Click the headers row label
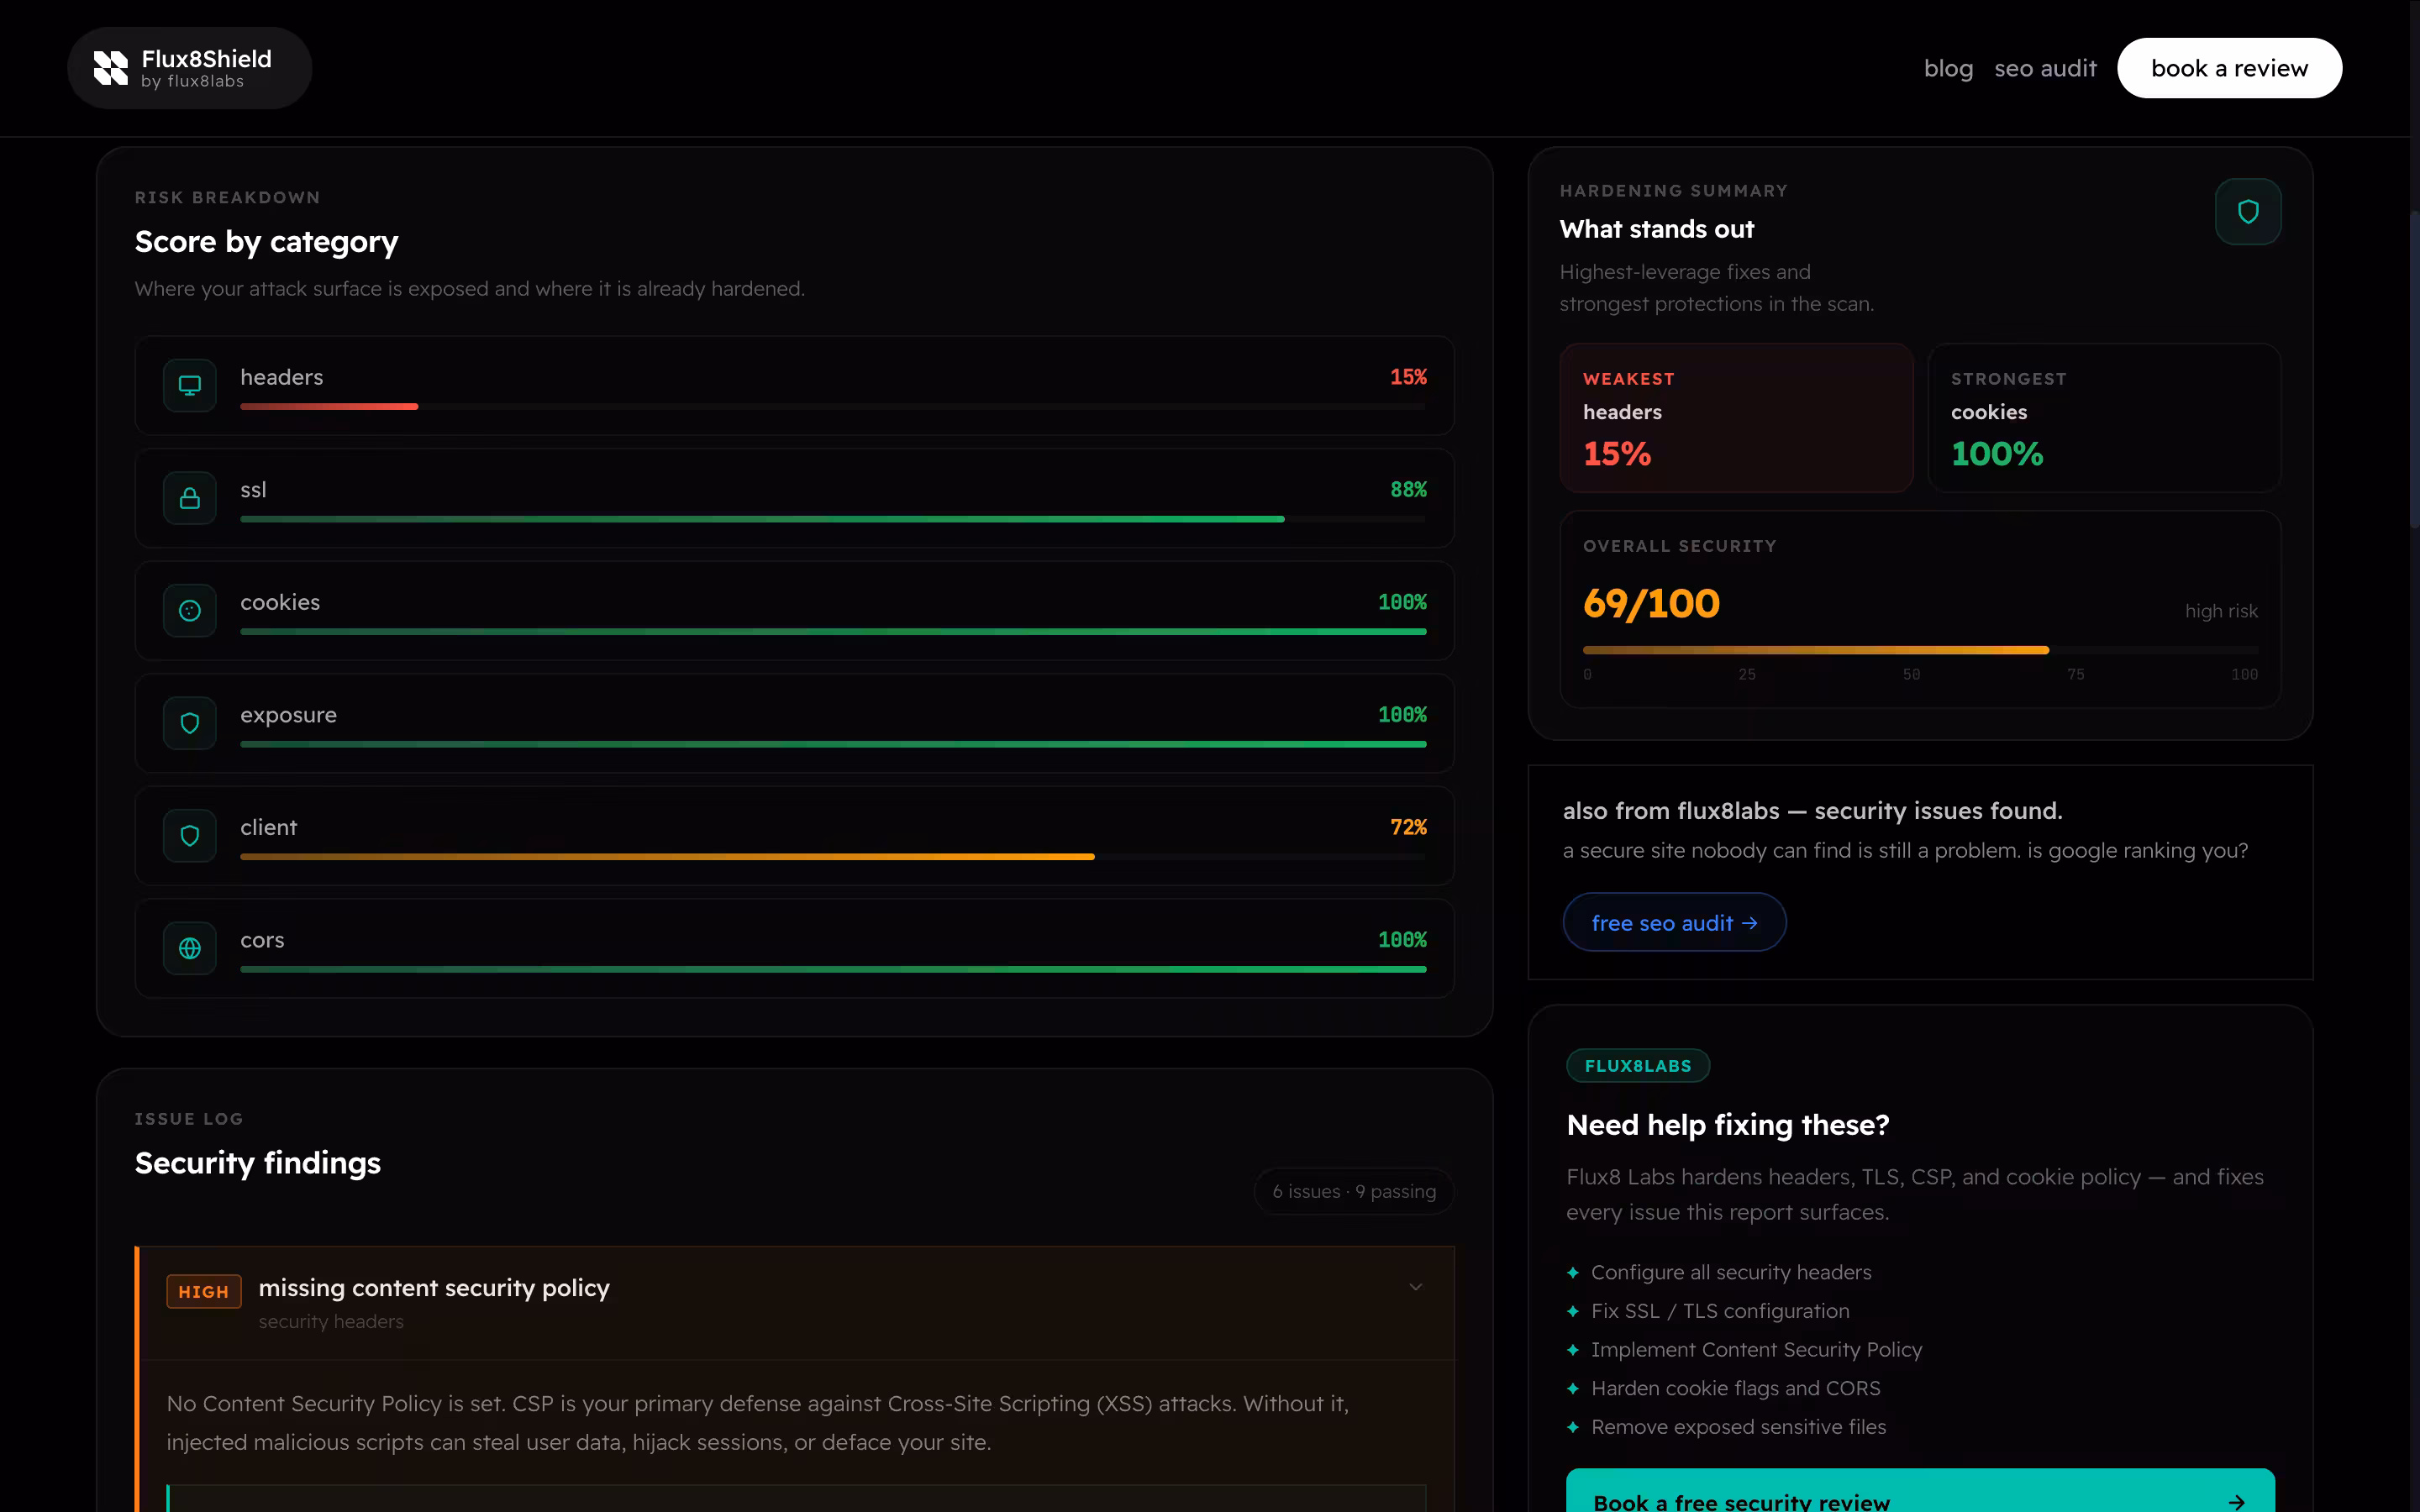Screen dimensions: 2420x1512 pos(282,377)
